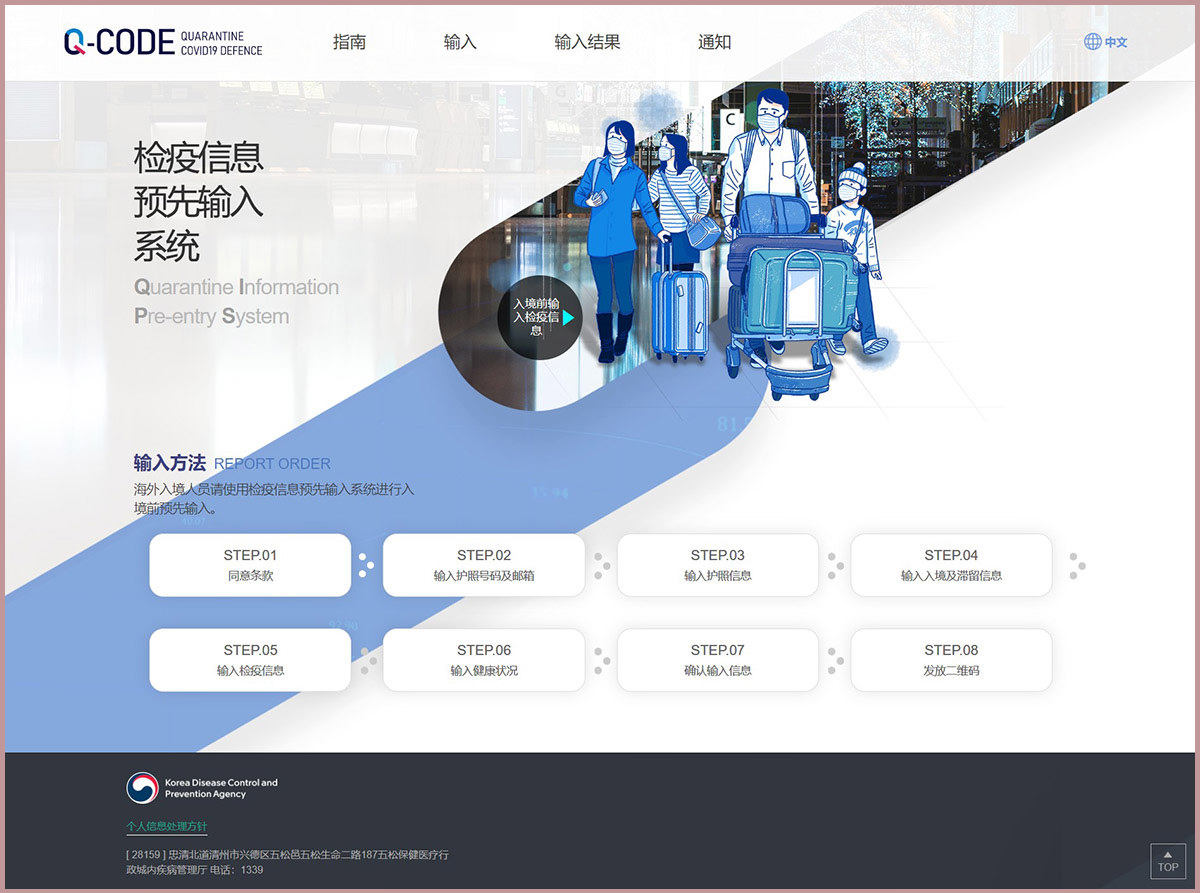The width and height of the screenshot is (1200, 893).
Task: Click the TOP back-to-top button
Action: (1167, 861)
